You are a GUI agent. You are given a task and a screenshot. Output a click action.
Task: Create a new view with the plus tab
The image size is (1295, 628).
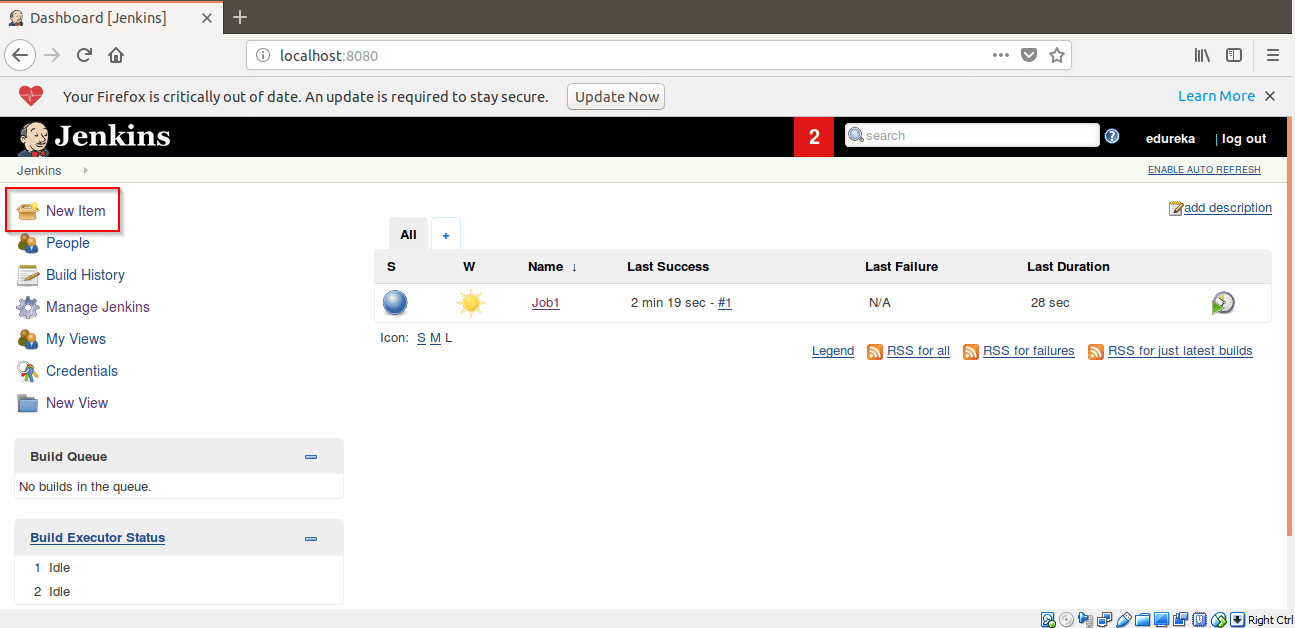[x=445, y=233]
